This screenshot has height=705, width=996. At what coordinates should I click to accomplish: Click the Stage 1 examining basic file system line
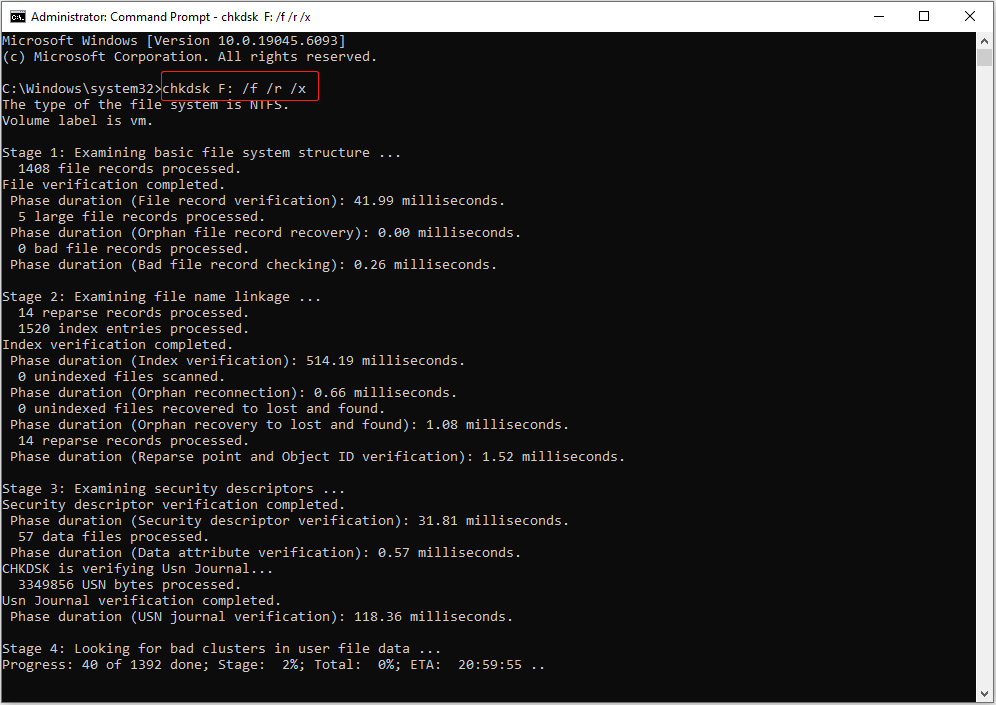point(200,152)
